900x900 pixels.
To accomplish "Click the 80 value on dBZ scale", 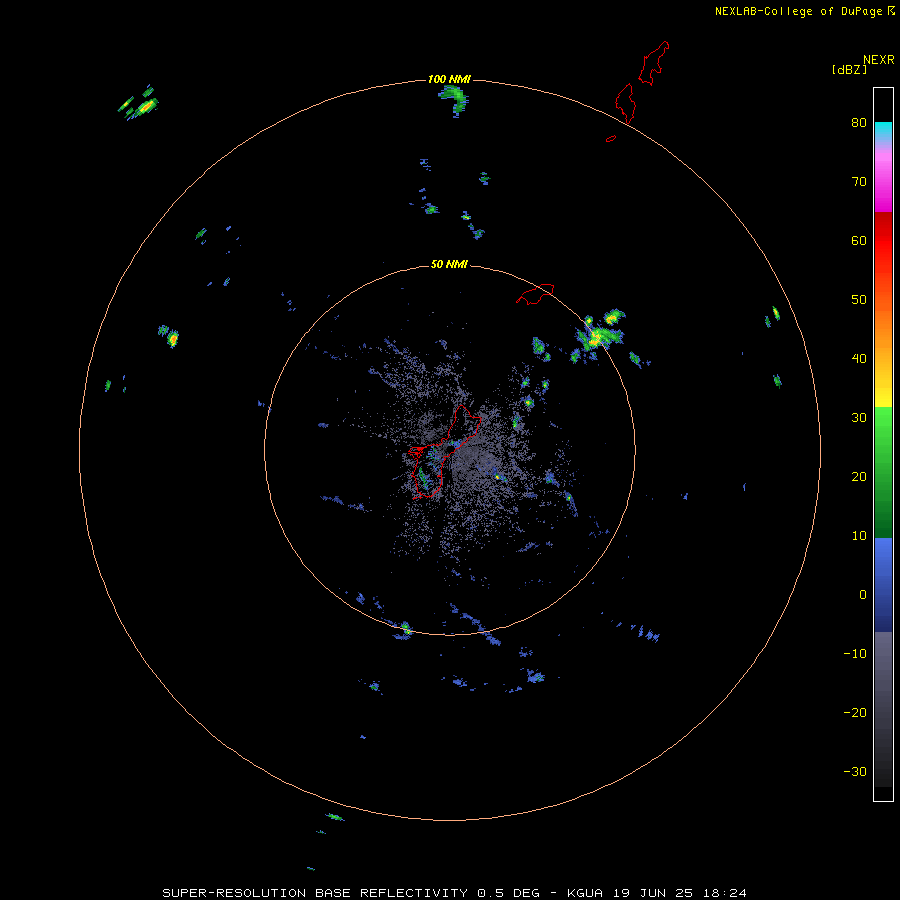I will click(x=859, y=122).
